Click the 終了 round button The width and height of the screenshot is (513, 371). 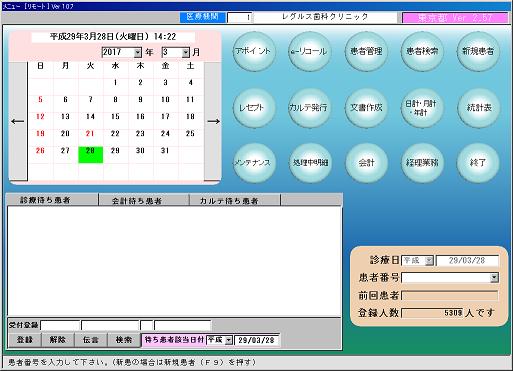478,163
